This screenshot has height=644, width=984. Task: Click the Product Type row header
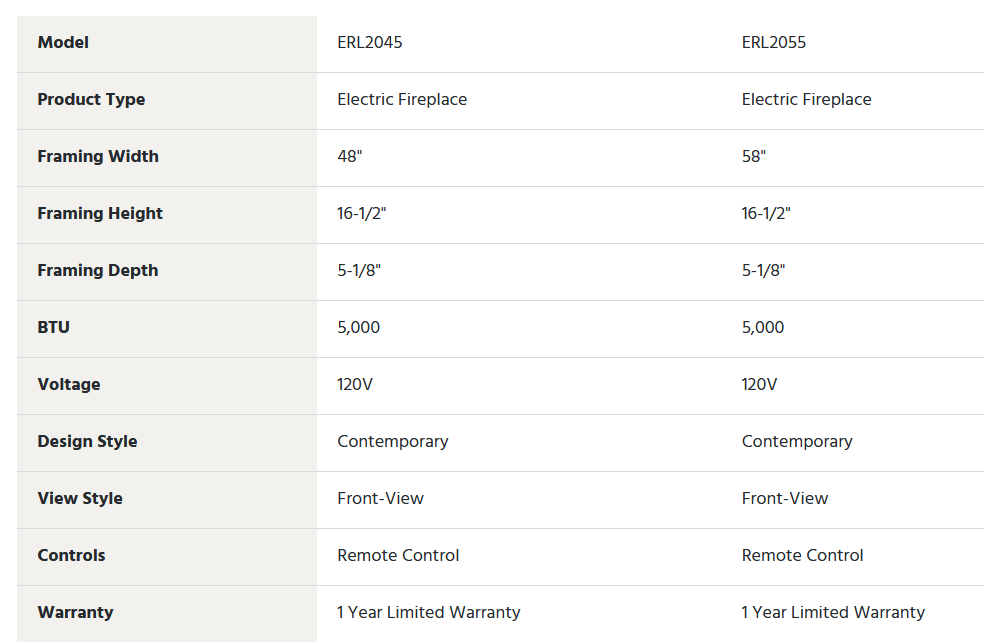point(91,100)
